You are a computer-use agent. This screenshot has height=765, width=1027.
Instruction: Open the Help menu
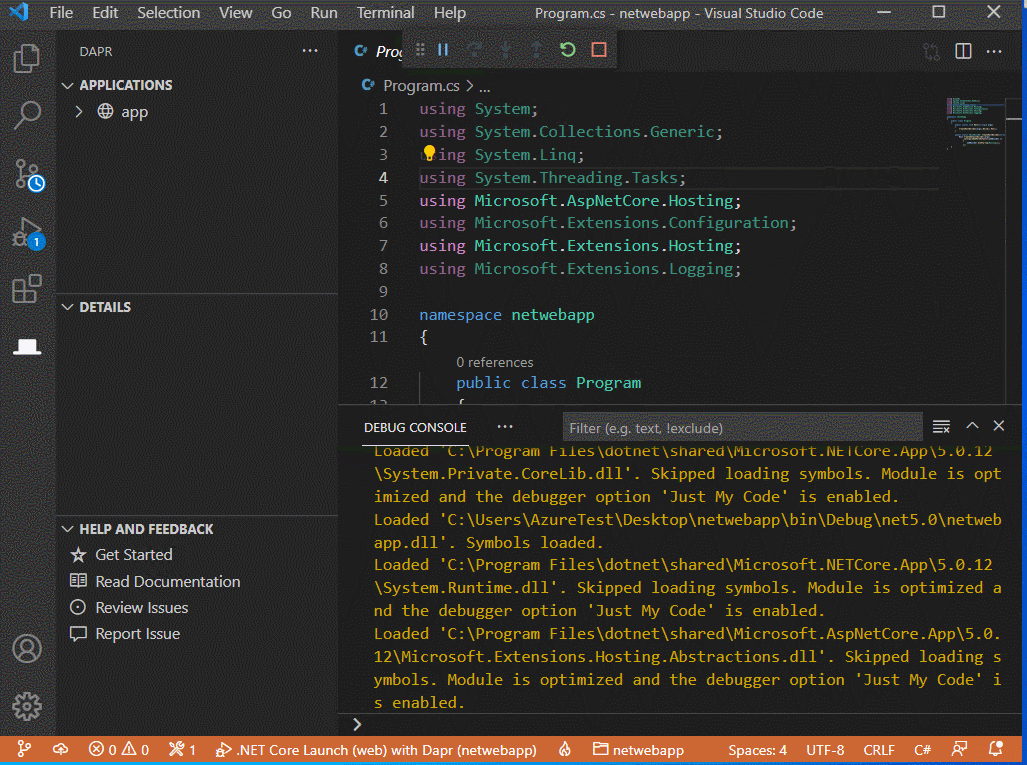[x=449, y=12]
